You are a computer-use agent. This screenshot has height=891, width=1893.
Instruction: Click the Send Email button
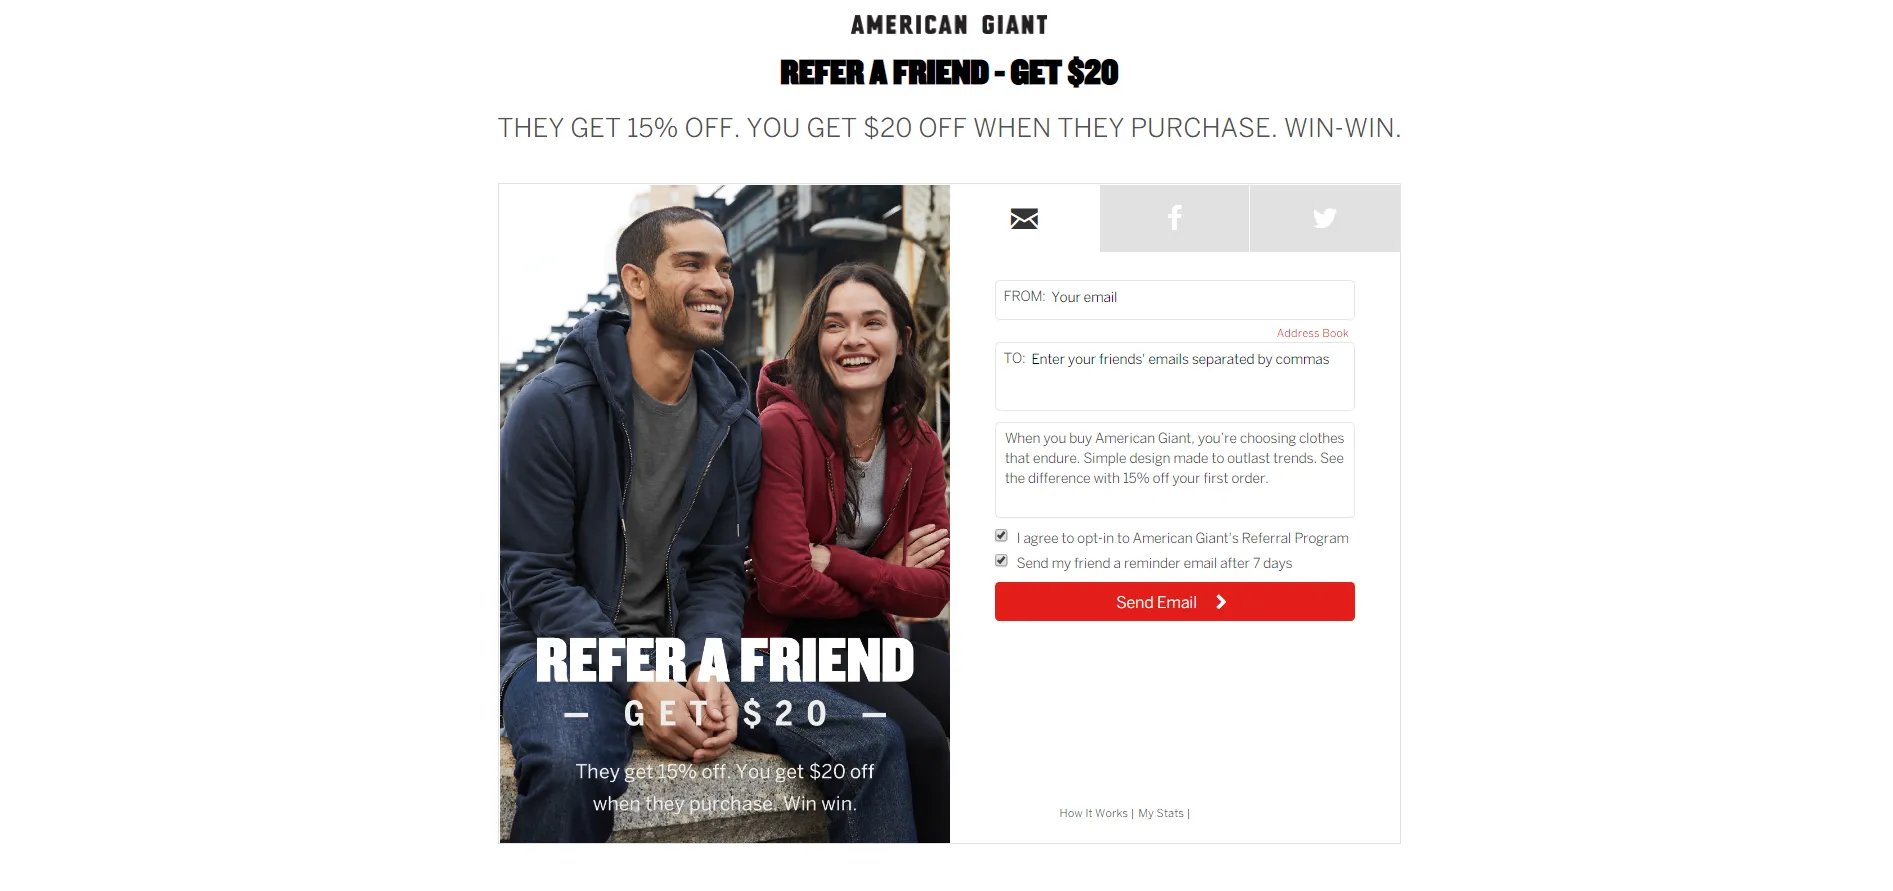click(1174, 602)
